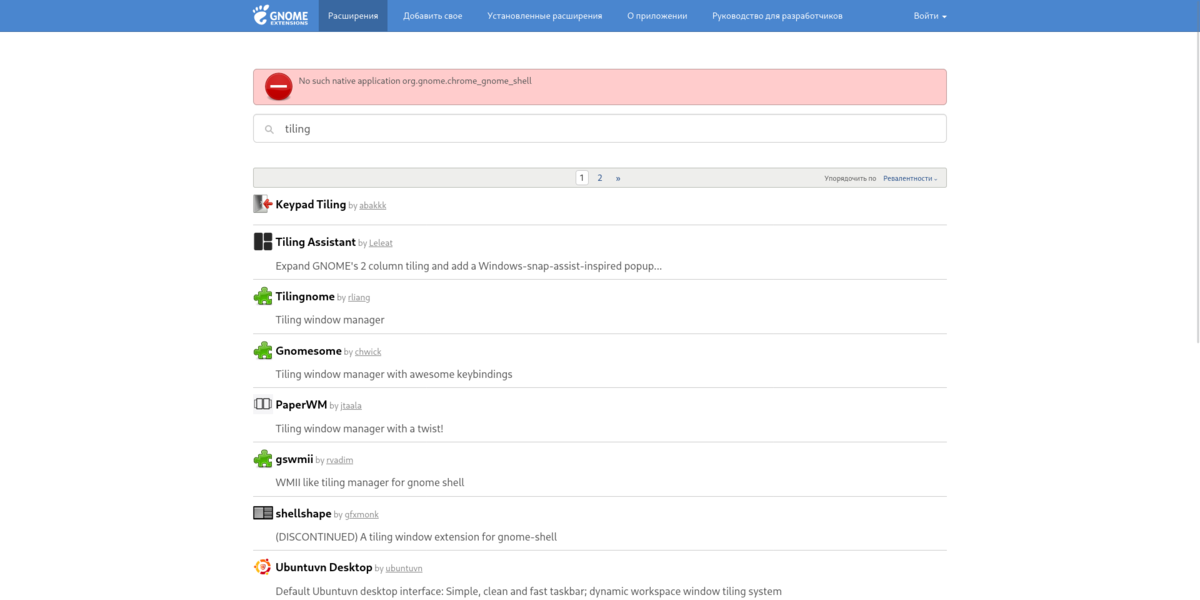This screenshot has height=600, width=1200.
Task: Go to results page 2
Action: 600,178
